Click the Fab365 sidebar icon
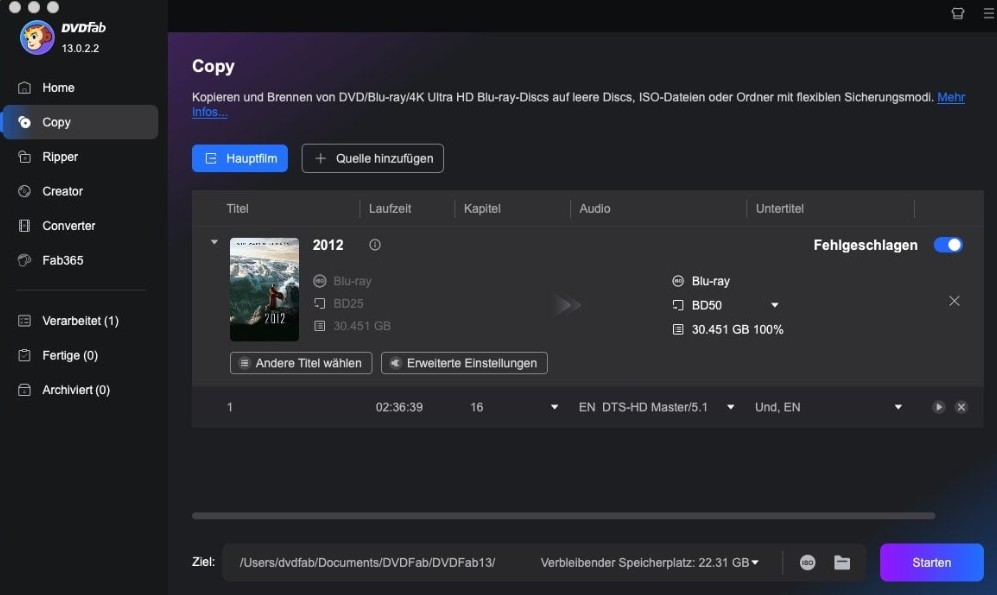 [24, 260]
